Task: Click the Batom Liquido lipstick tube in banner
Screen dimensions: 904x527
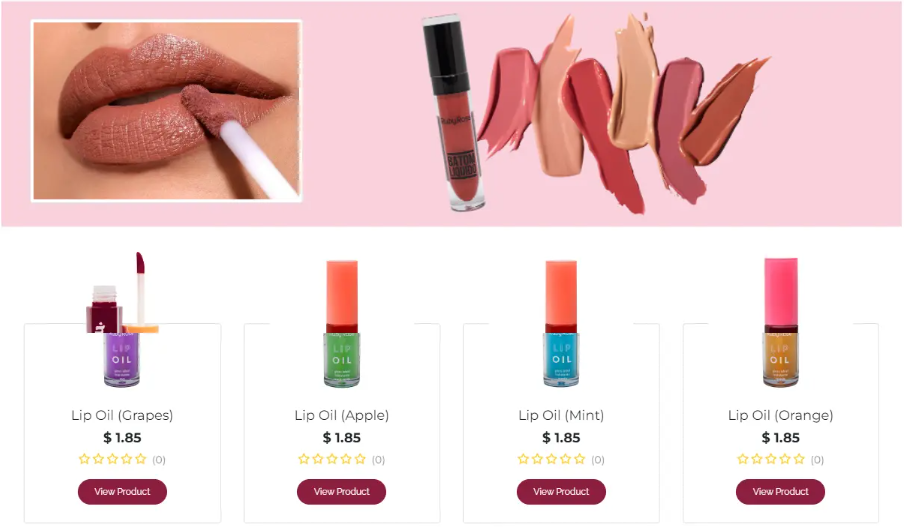Action: (455, 112)
